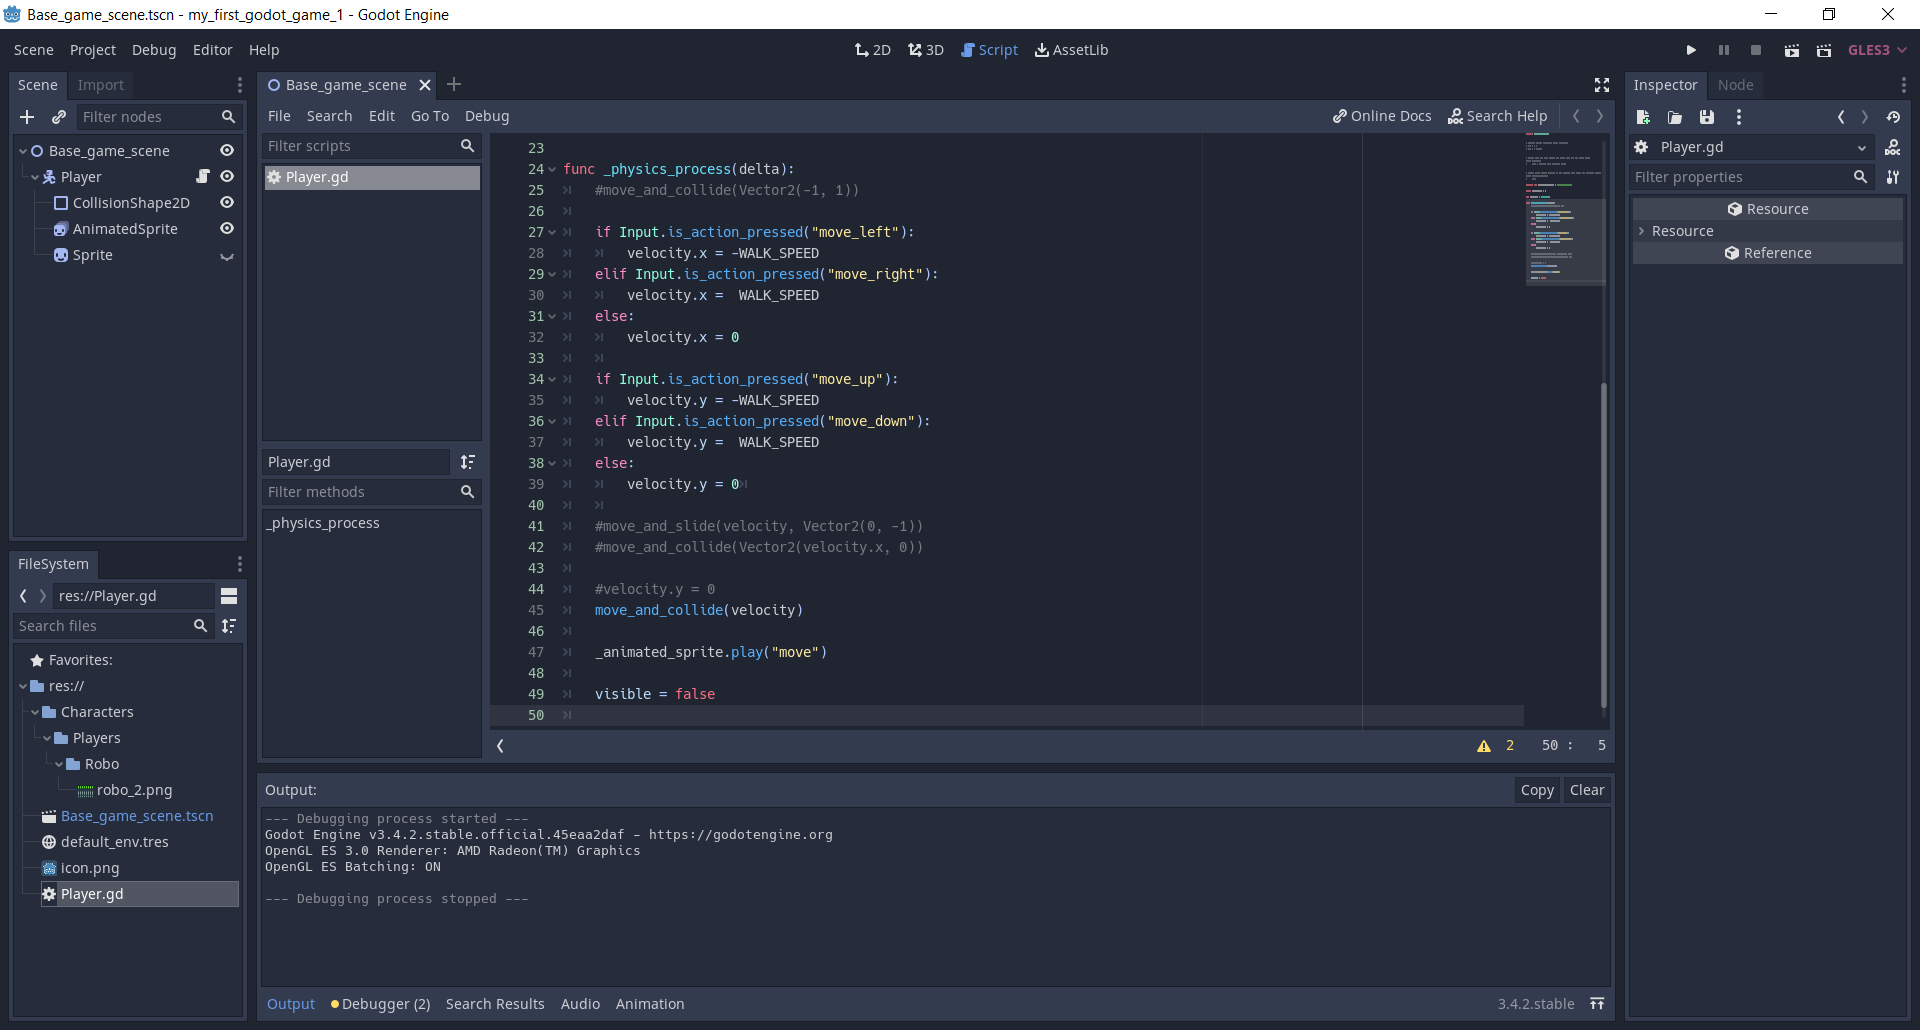The image size is (1920, 1030).
Task: Collapse the Player node children
Action: pos(35,177)
